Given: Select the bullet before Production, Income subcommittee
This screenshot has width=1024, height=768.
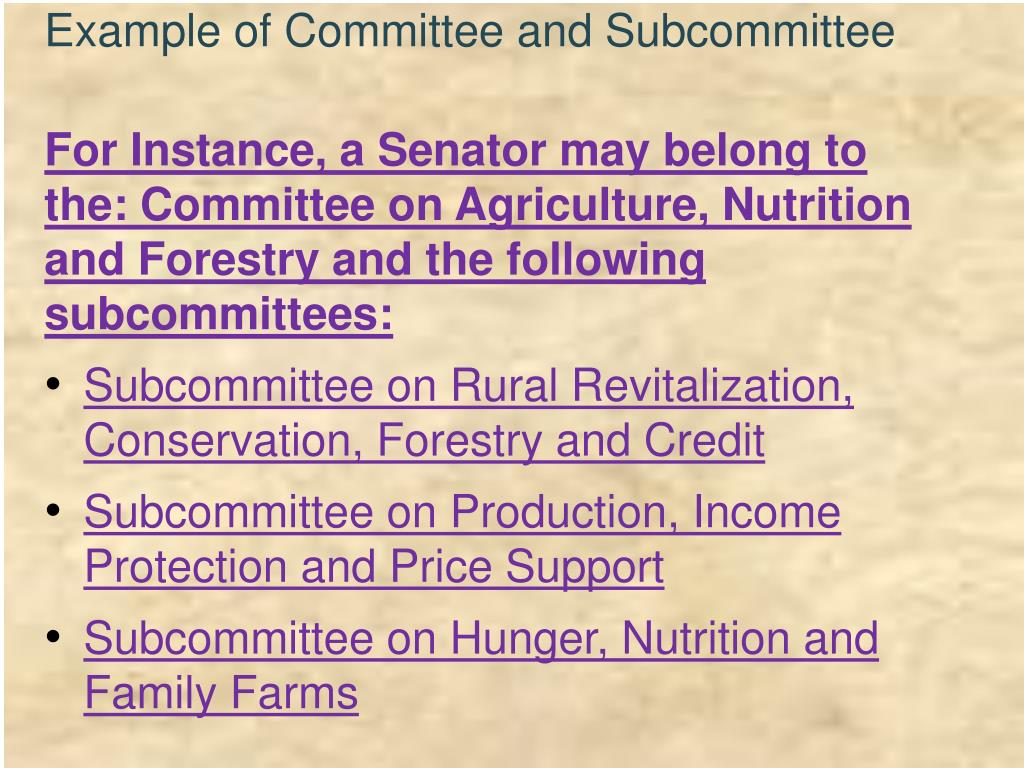Looking at the screenshot, I should point(54,510).
